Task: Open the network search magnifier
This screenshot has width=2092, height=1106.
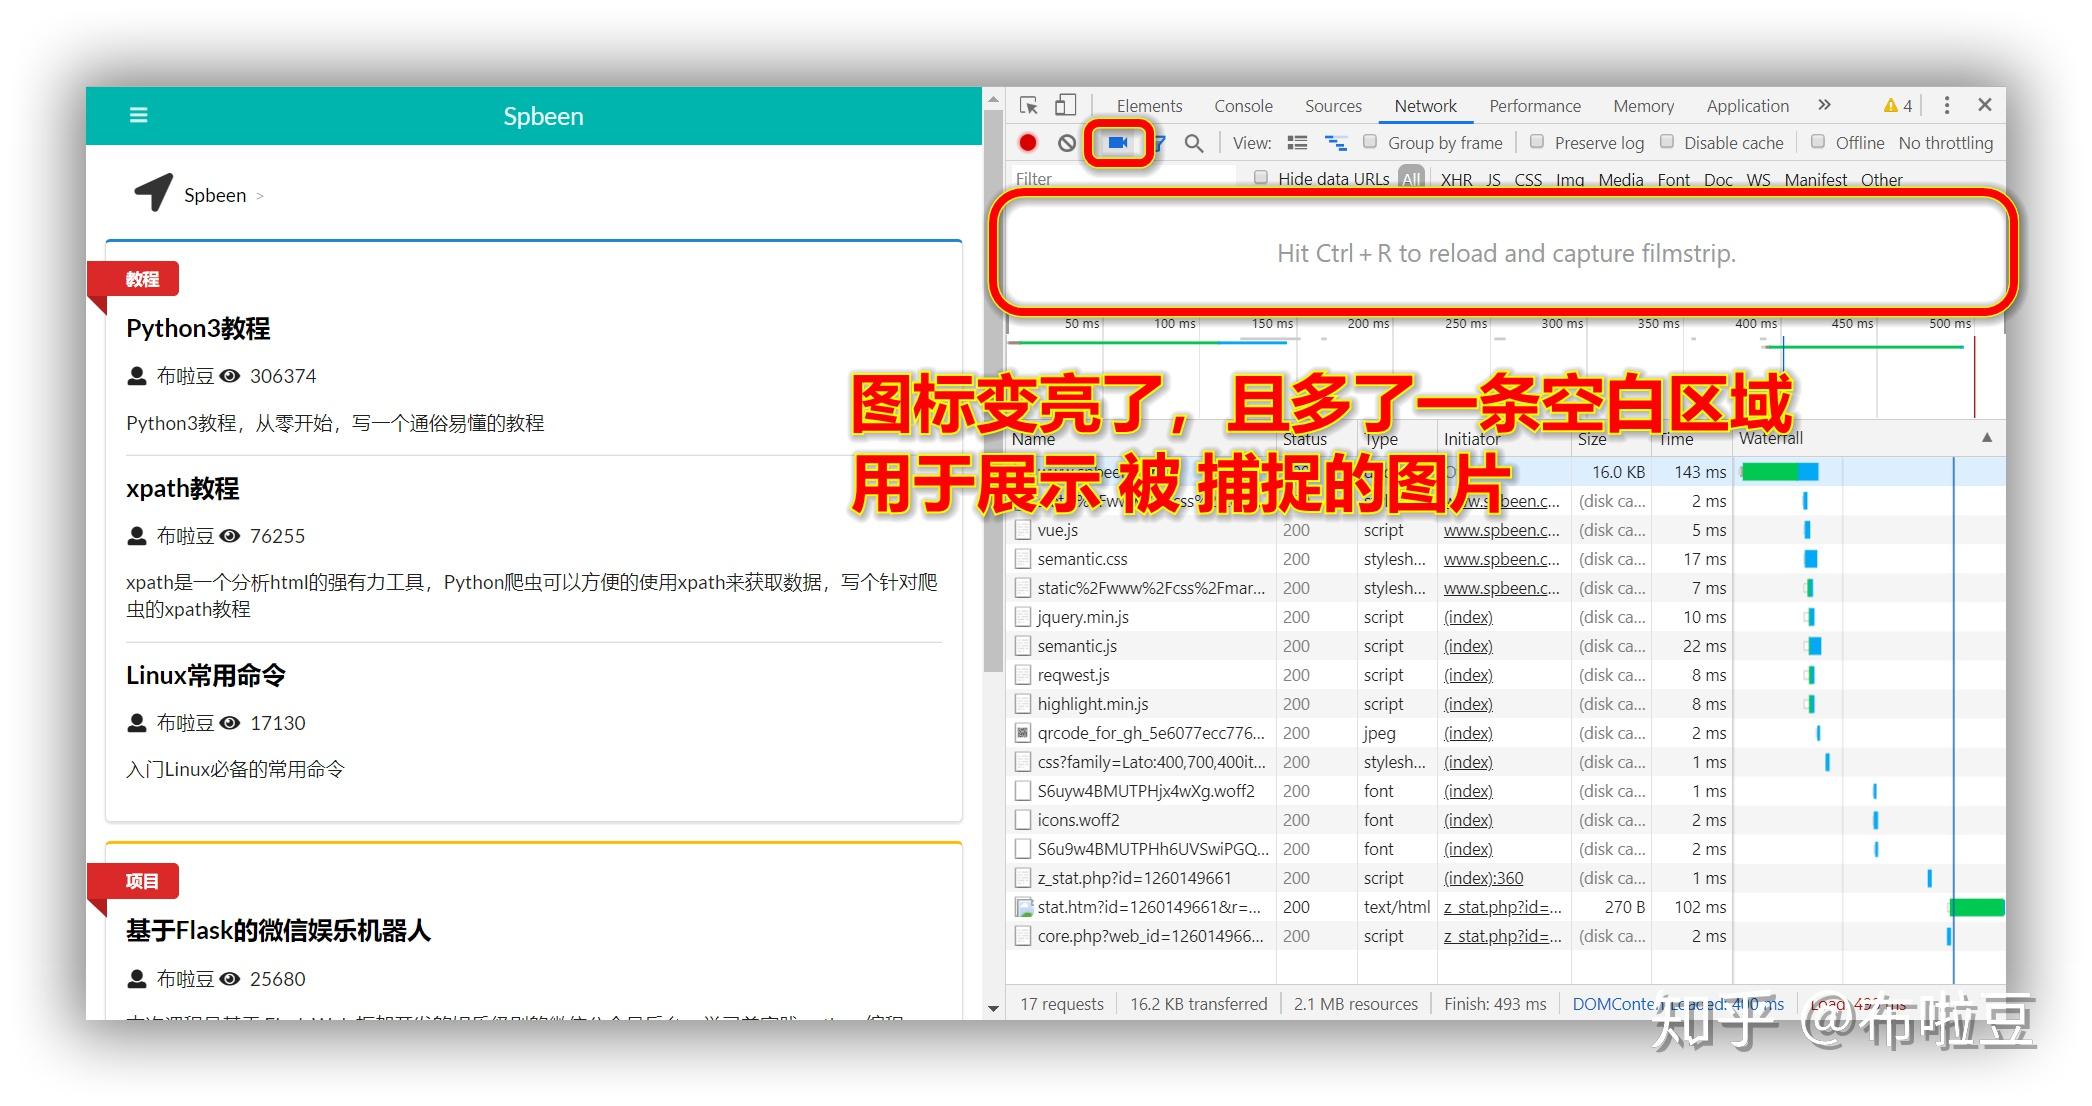Action: [x=1194, y=143]
